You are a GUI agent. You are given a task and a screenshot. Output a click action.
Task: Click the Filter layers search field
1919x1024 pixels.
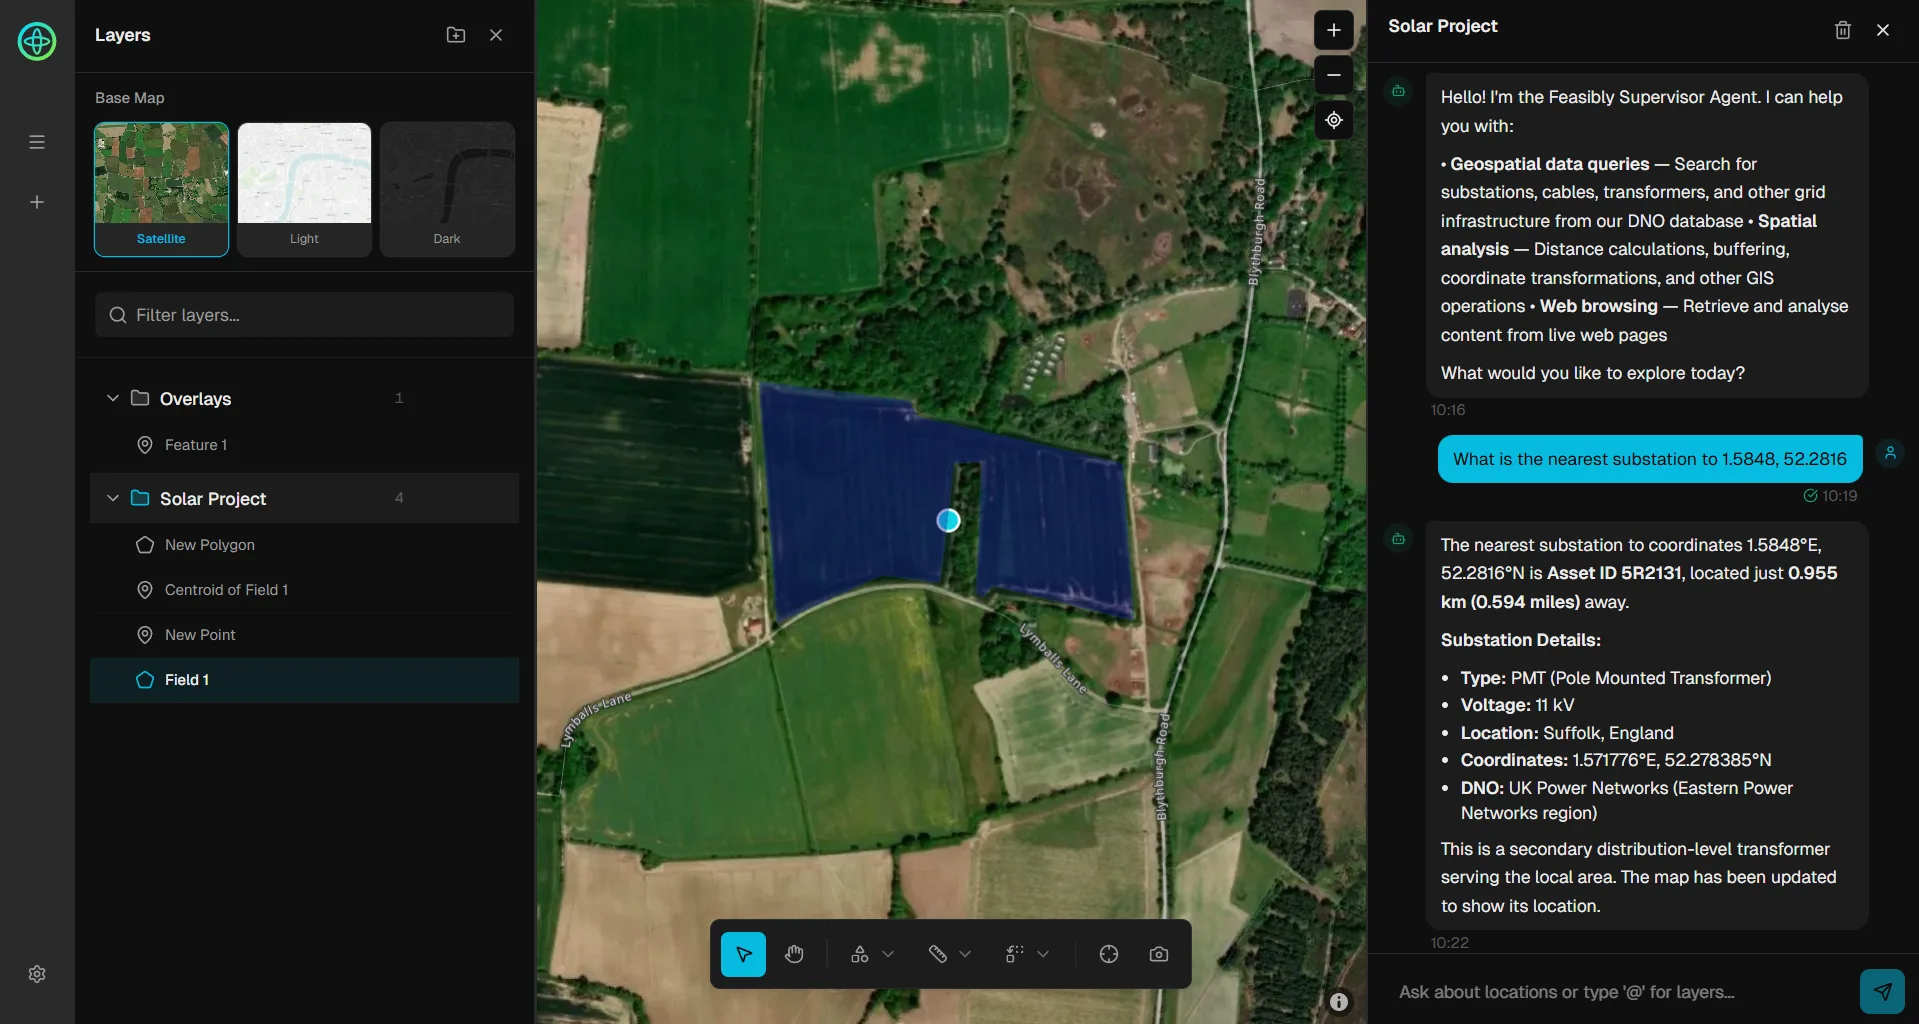(305, 315)
